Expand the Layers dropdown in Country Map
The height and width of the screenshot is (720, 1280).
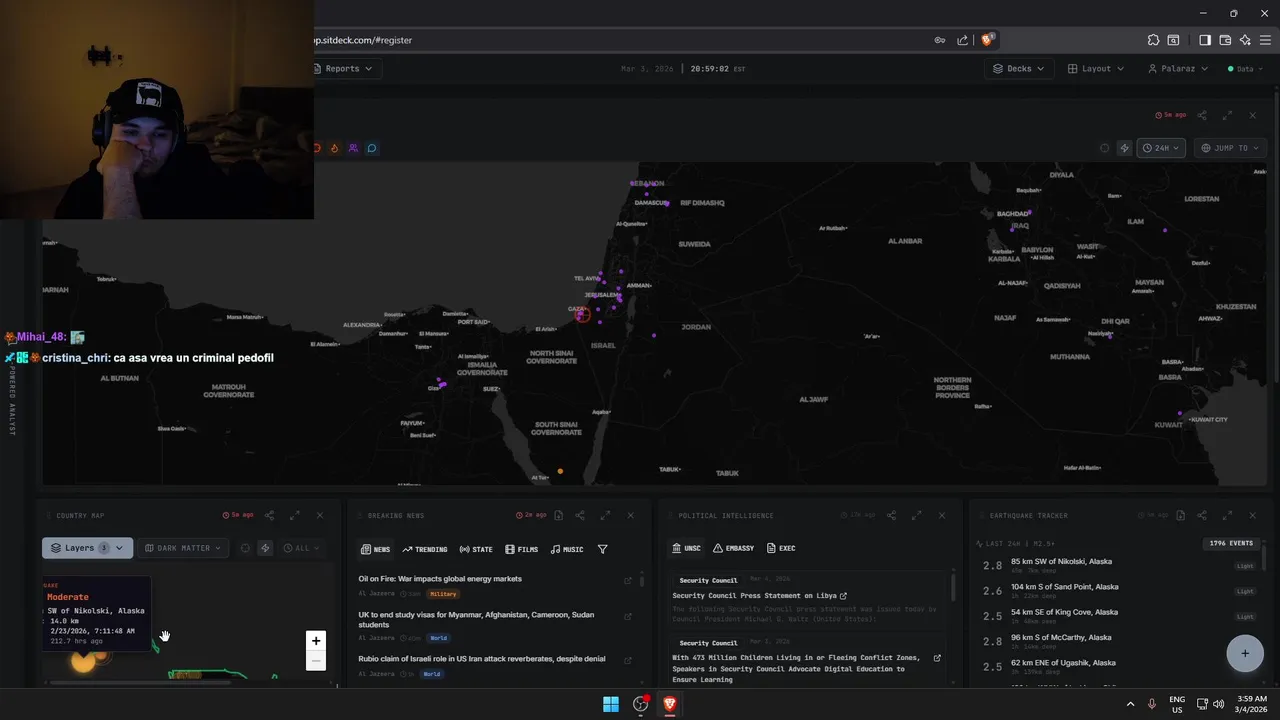click(87, 548)
